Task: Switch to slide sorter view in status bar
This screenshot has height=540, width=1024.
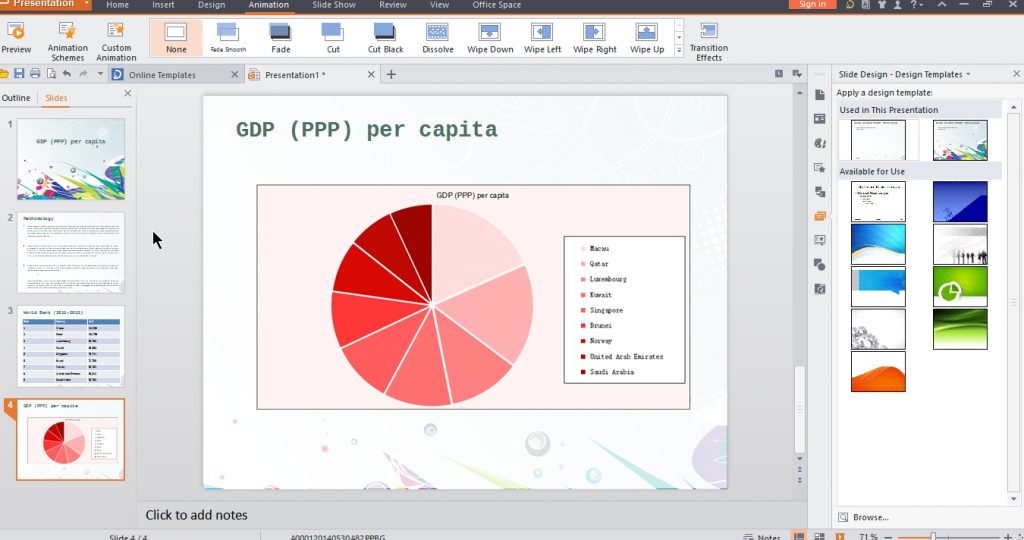Action: (x=819, y=537)
